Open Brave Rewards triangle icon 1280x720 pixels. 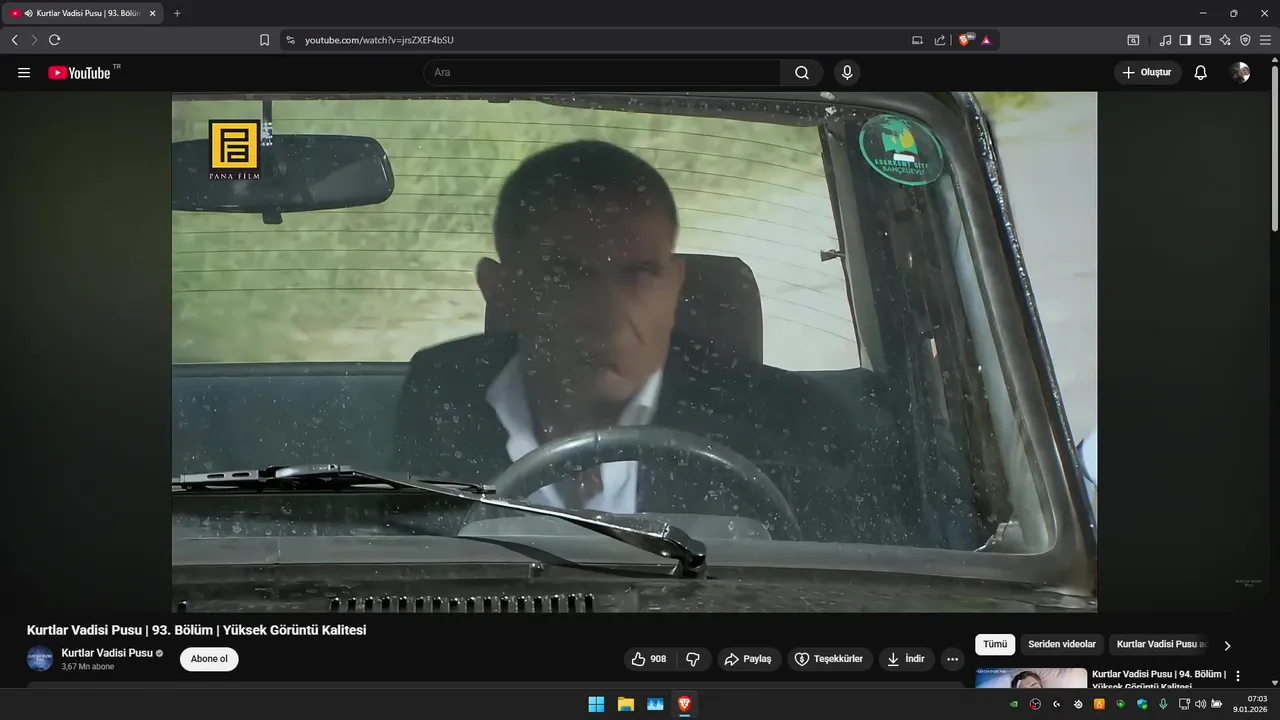click(986, 40)
